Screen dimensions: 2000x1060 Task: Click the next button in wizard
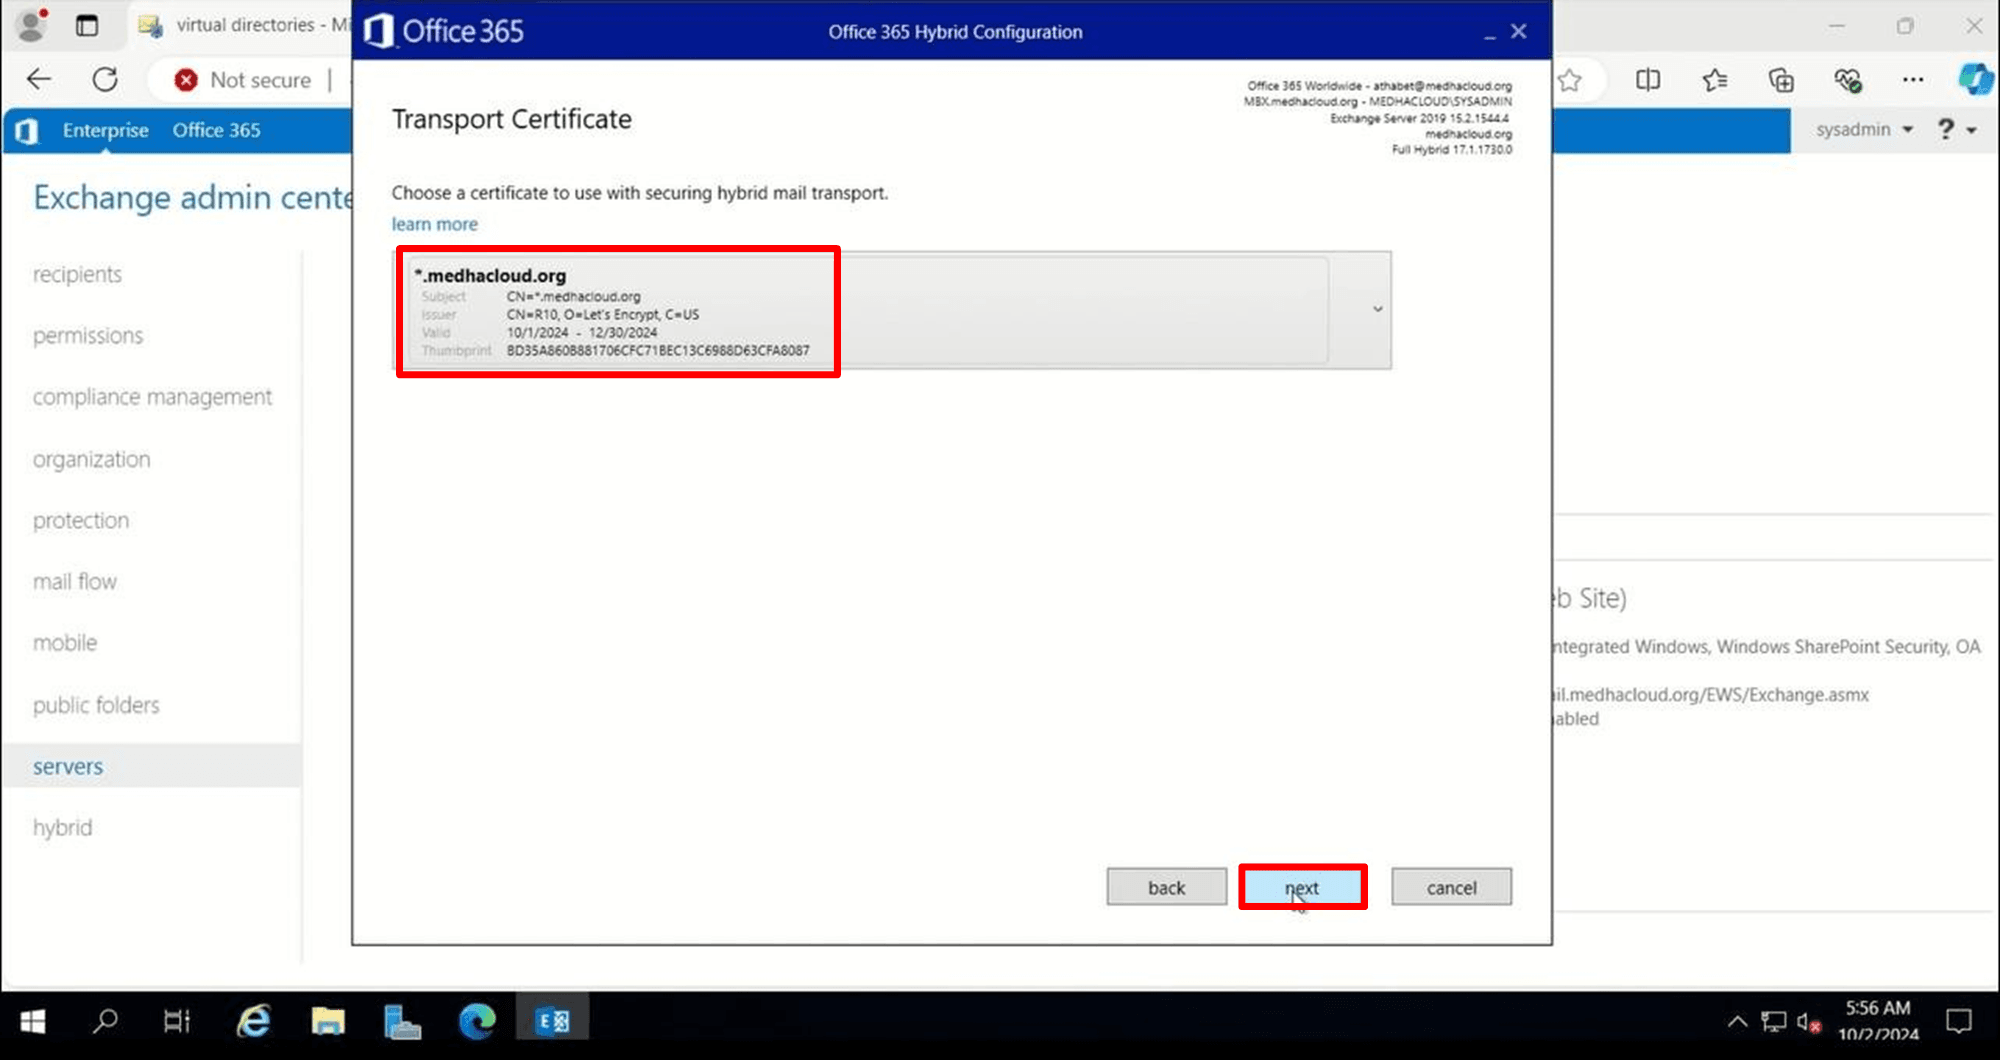(1302, 887)
